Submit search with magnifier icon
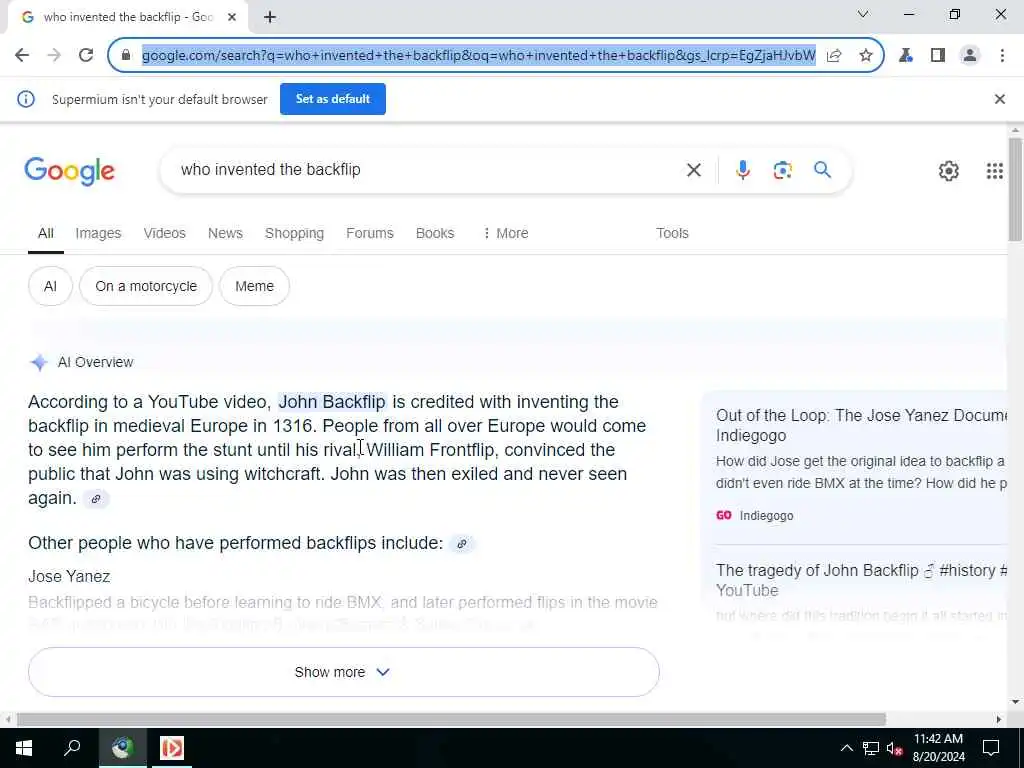The image size is (1024, 768). pos(822,170)
